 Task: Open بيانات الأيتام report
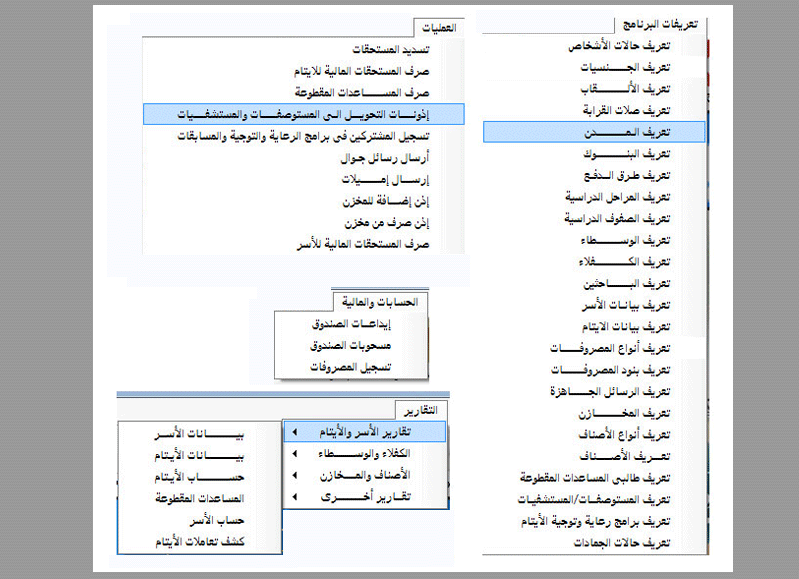point(200,456)
